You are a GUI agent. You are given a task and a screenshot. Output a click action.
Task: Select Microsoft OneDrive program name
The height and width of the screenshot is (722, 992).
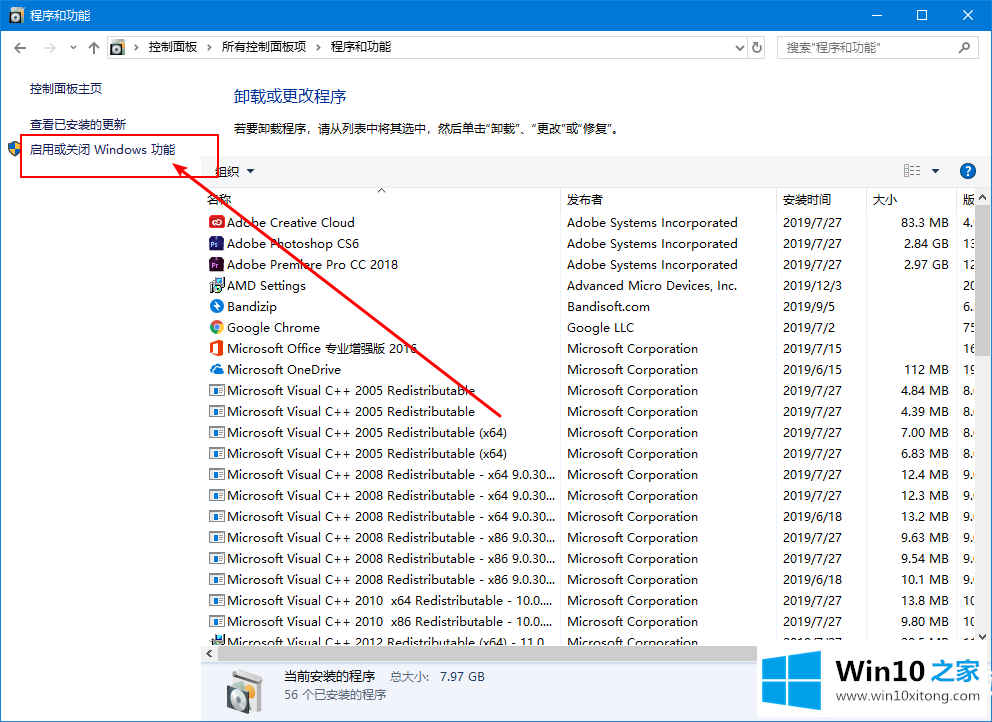(283, 369)
